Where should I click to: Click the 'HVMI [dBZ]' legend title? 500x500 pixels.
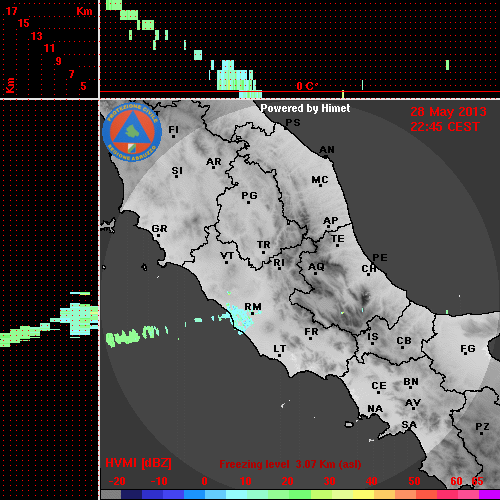(138, 463)
